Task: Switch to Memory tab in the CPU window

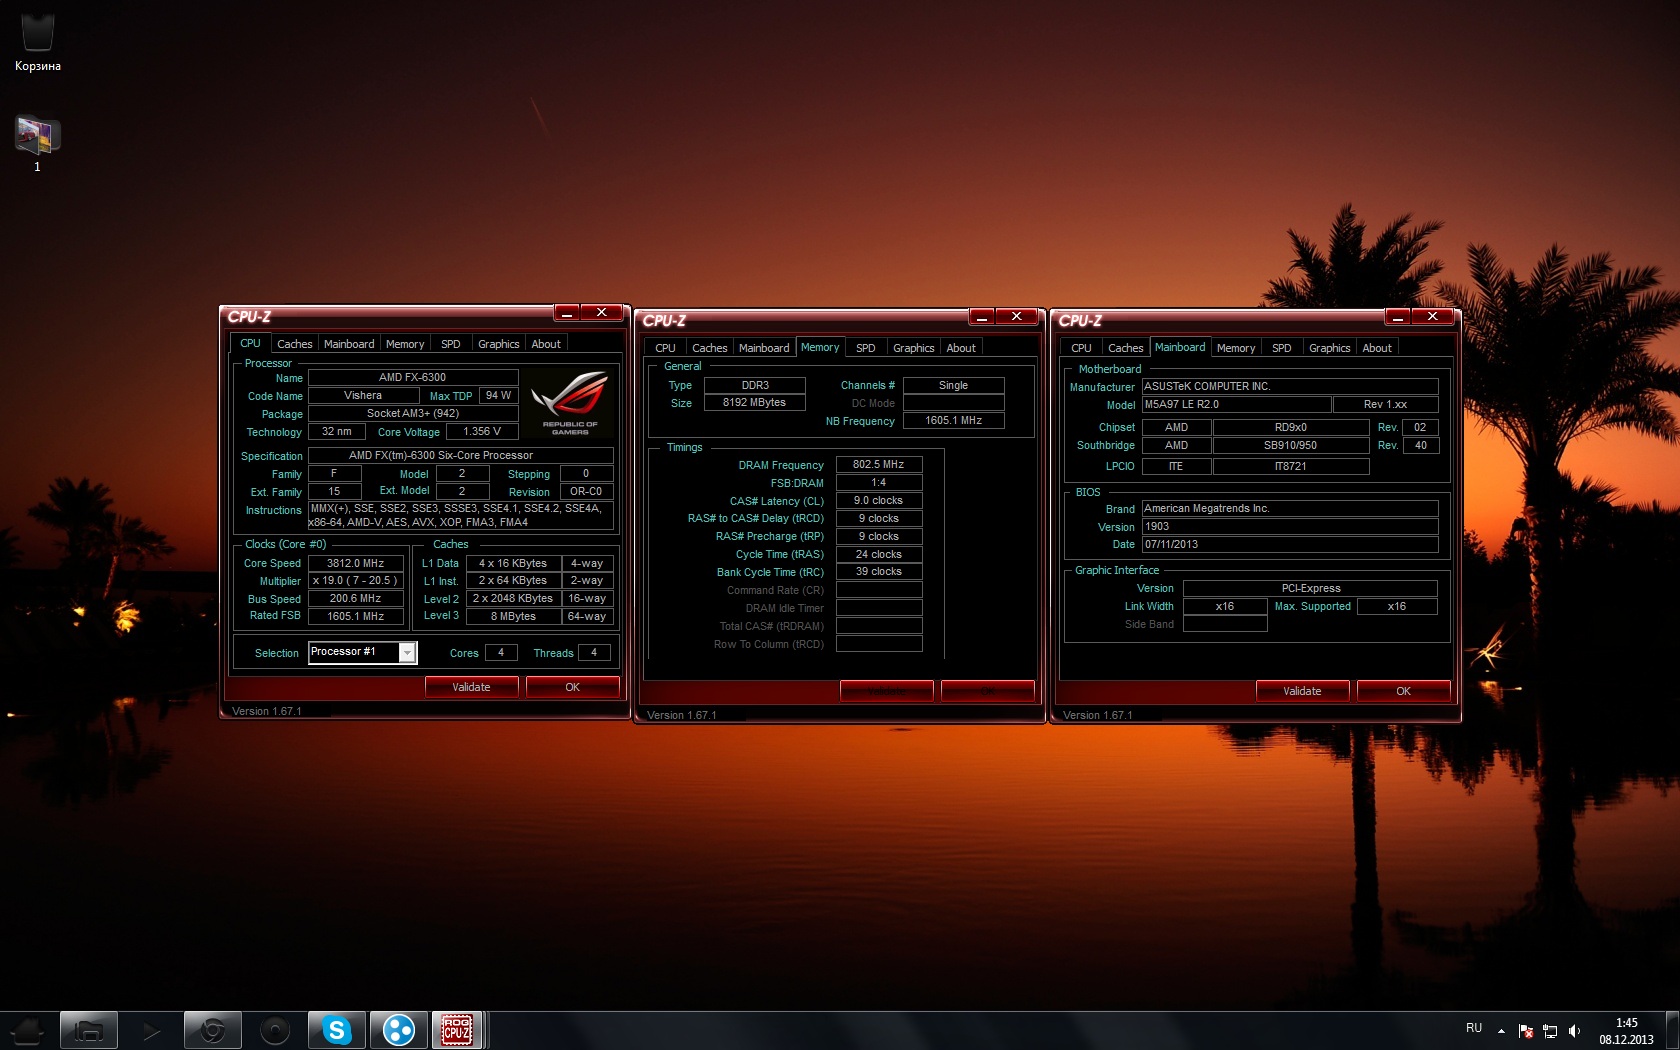Action: (x=405, y=344)
